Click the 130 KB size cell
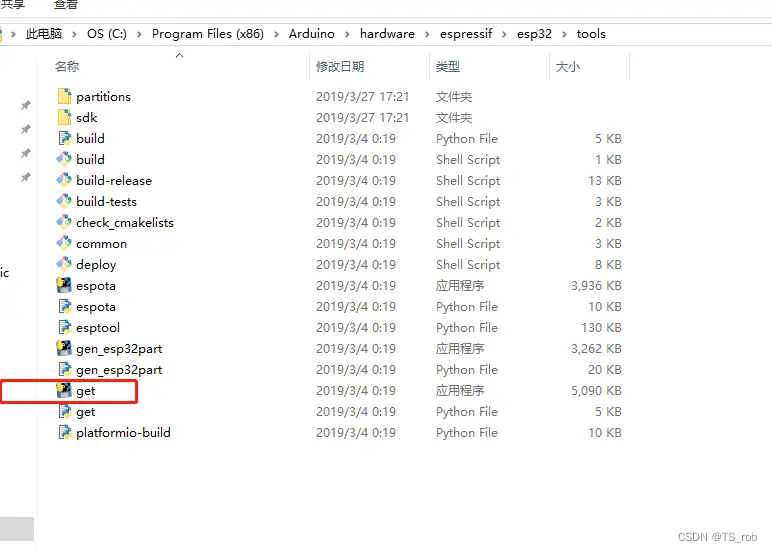 coord(601,327)
